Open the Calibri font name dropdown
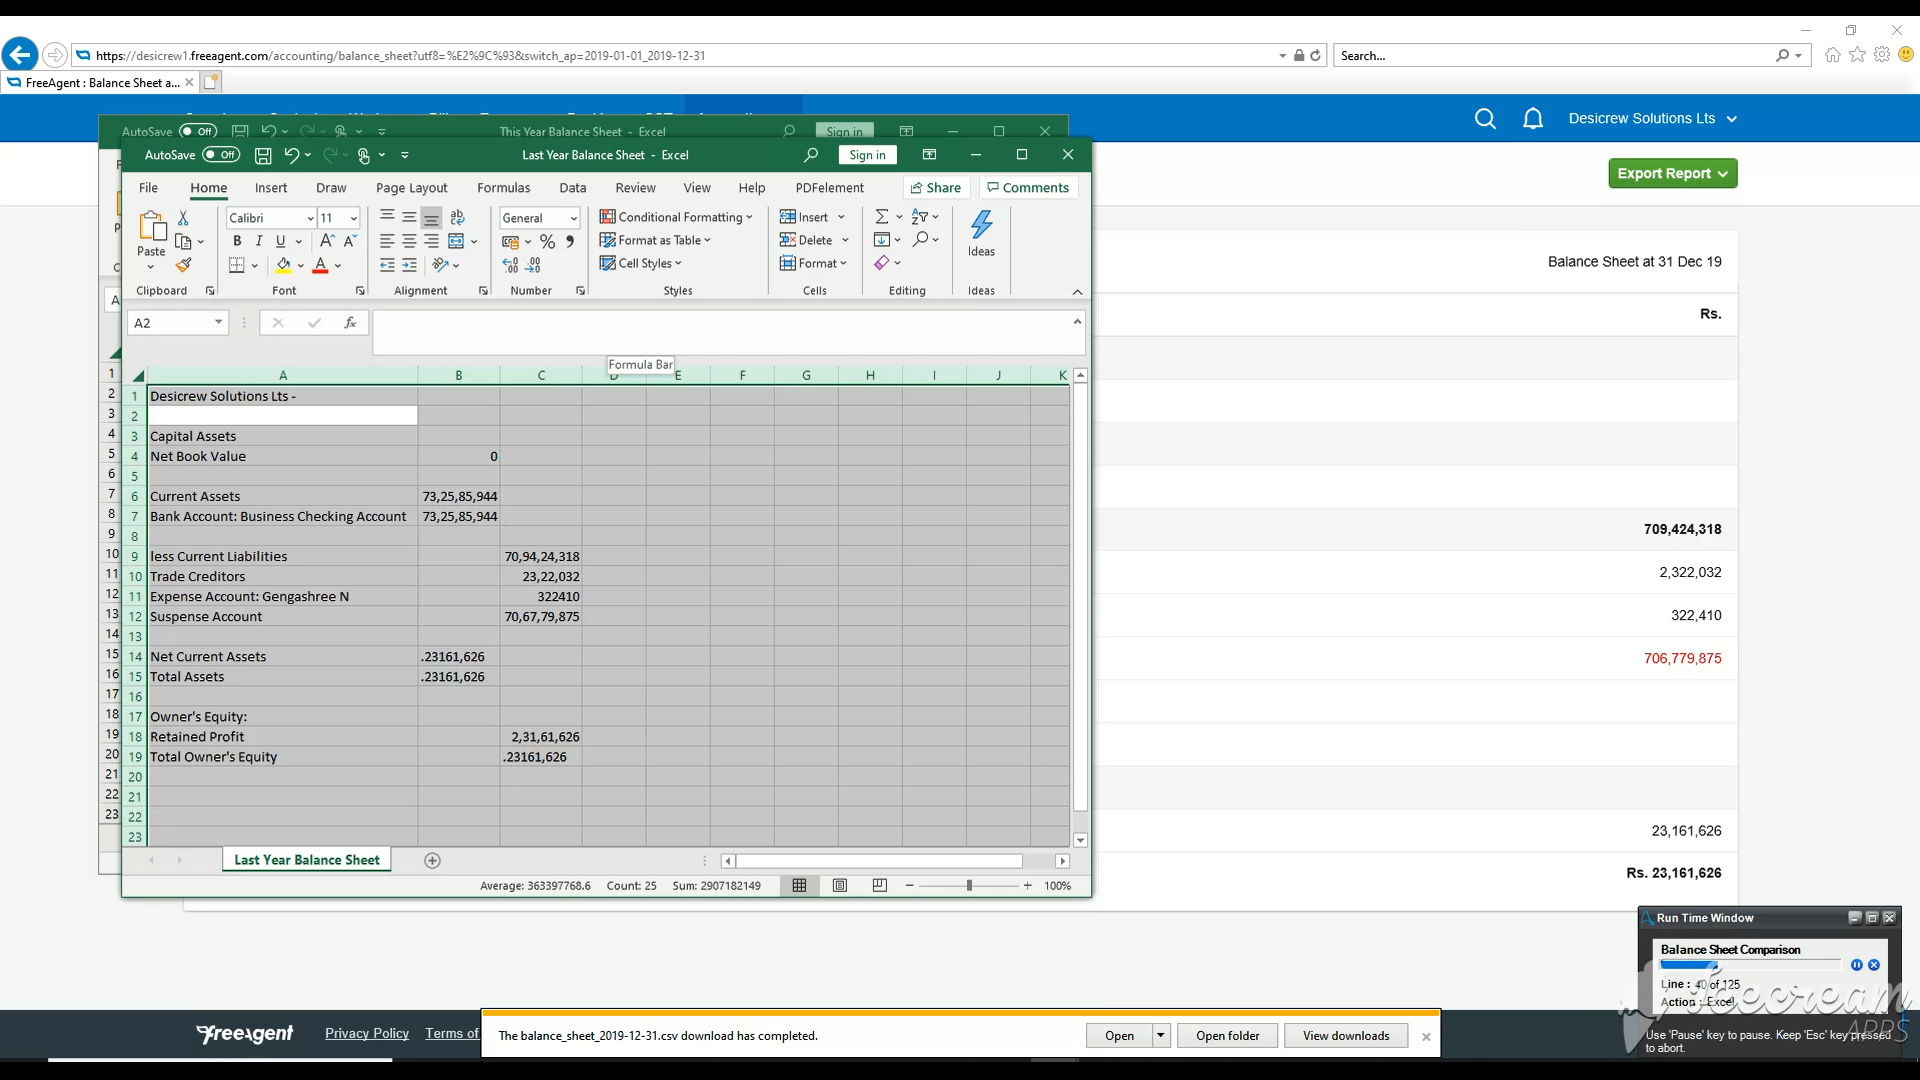The image size is (1920, 1080). 310,218
